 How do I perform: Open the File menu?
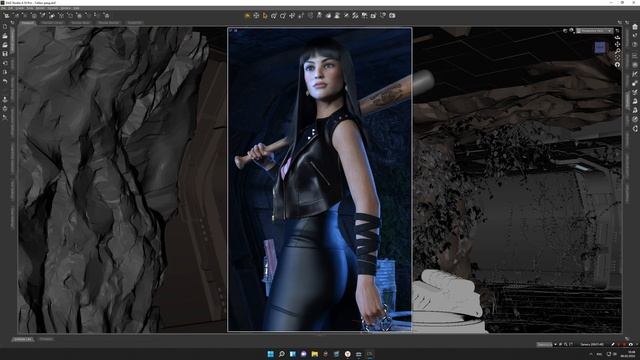tap(4, 8)
